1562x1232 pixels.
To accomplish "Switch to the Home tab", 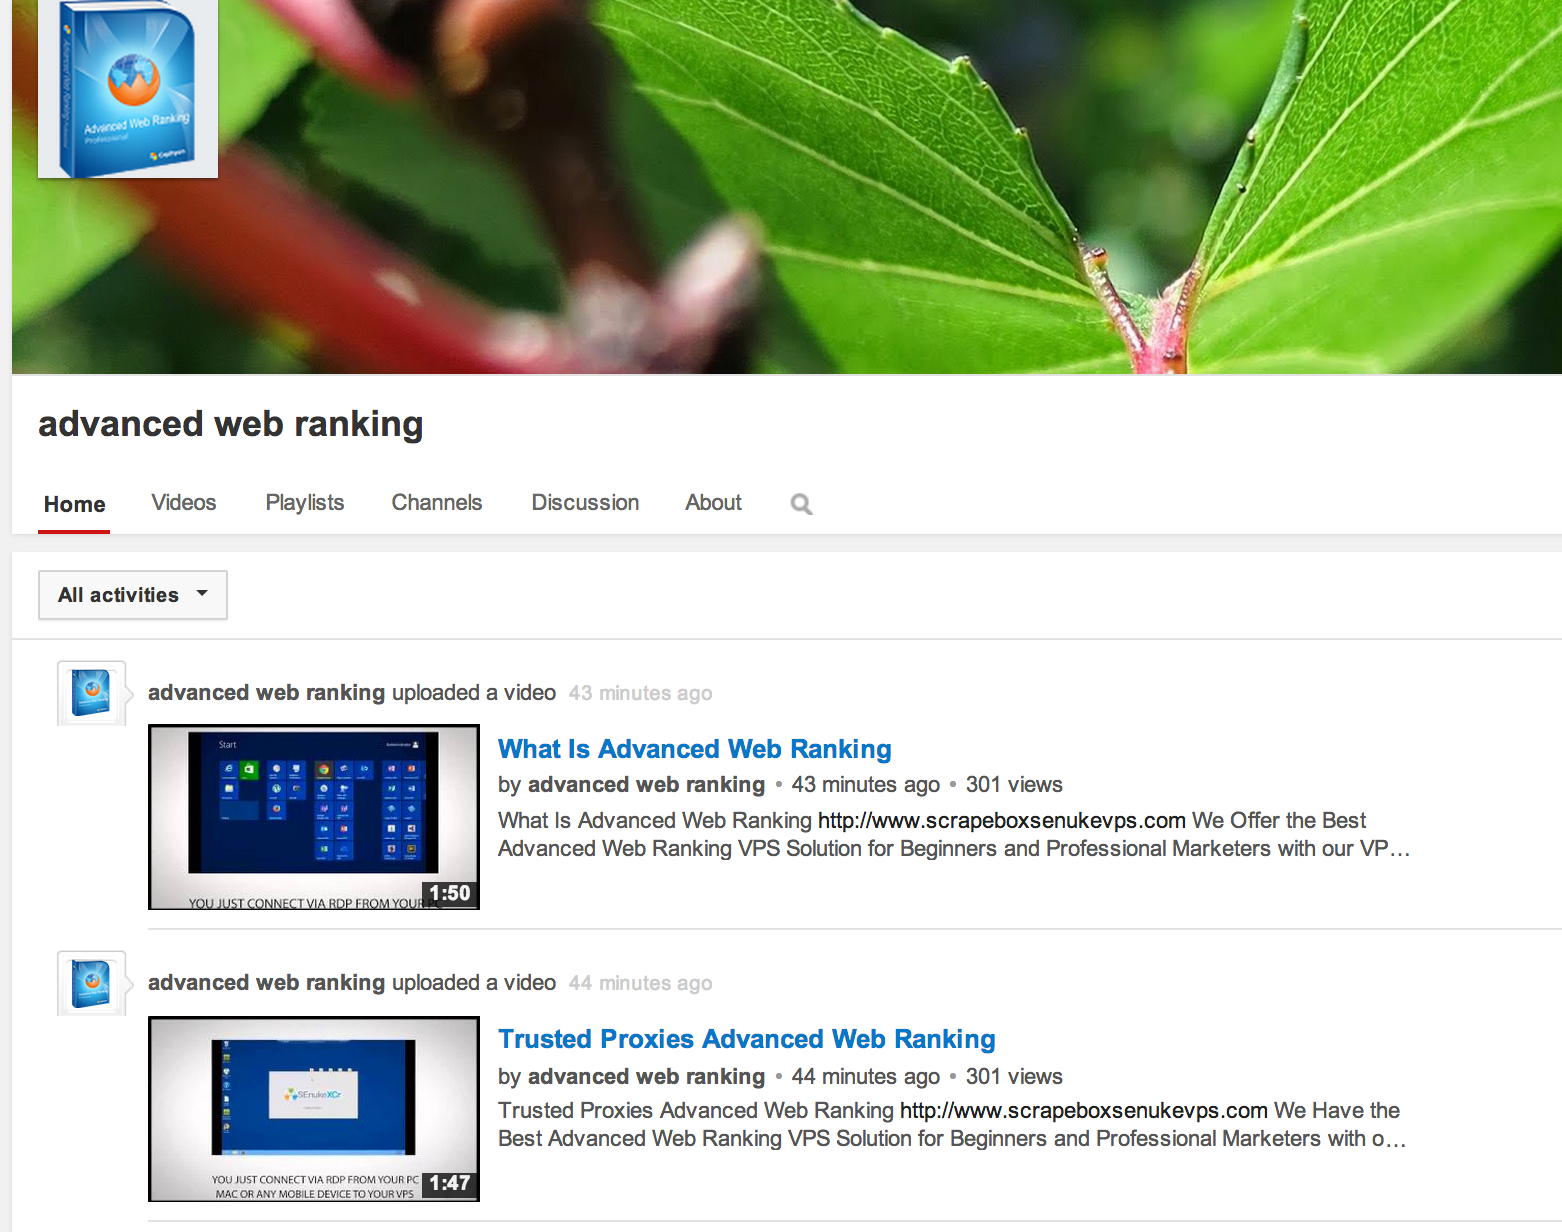I will pyautogui.click(x=74, y=504).
